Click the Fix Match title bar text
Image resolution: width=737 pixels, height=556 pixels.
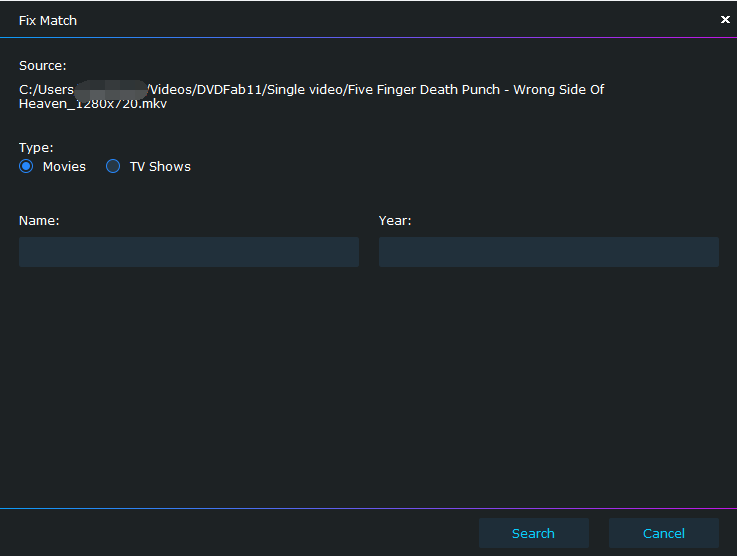48,20
